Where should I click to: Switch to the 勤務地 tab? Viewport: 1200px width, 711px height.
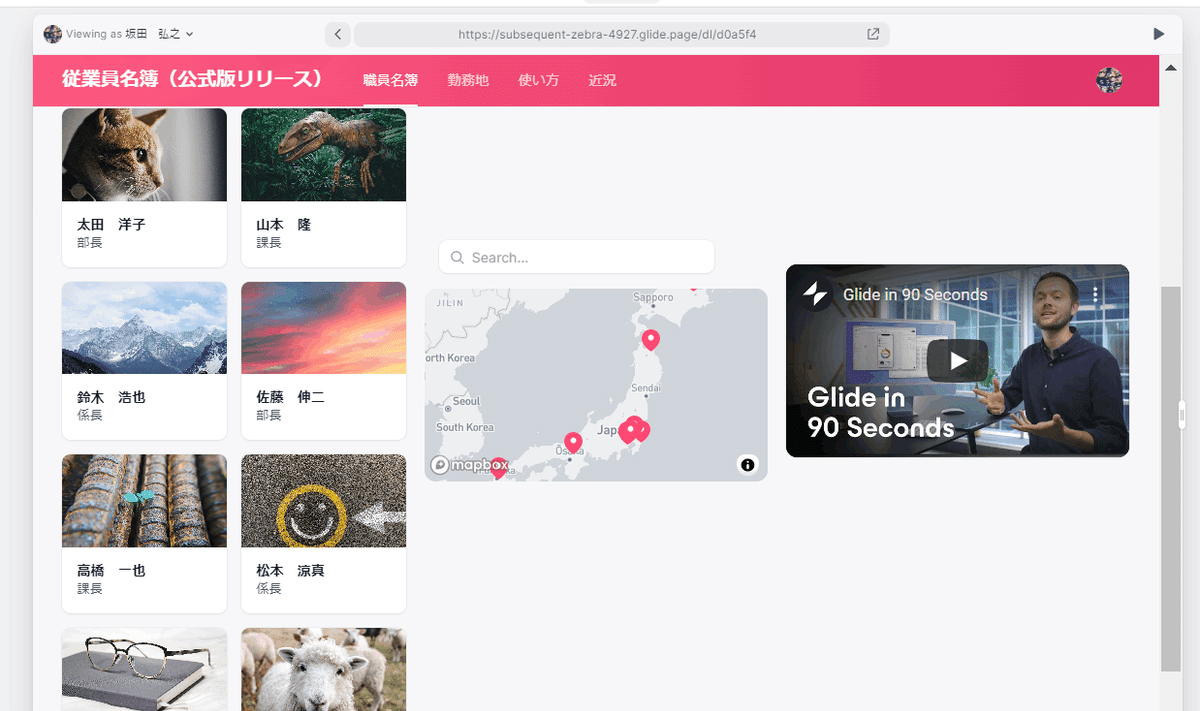click(x=468, y=80)
